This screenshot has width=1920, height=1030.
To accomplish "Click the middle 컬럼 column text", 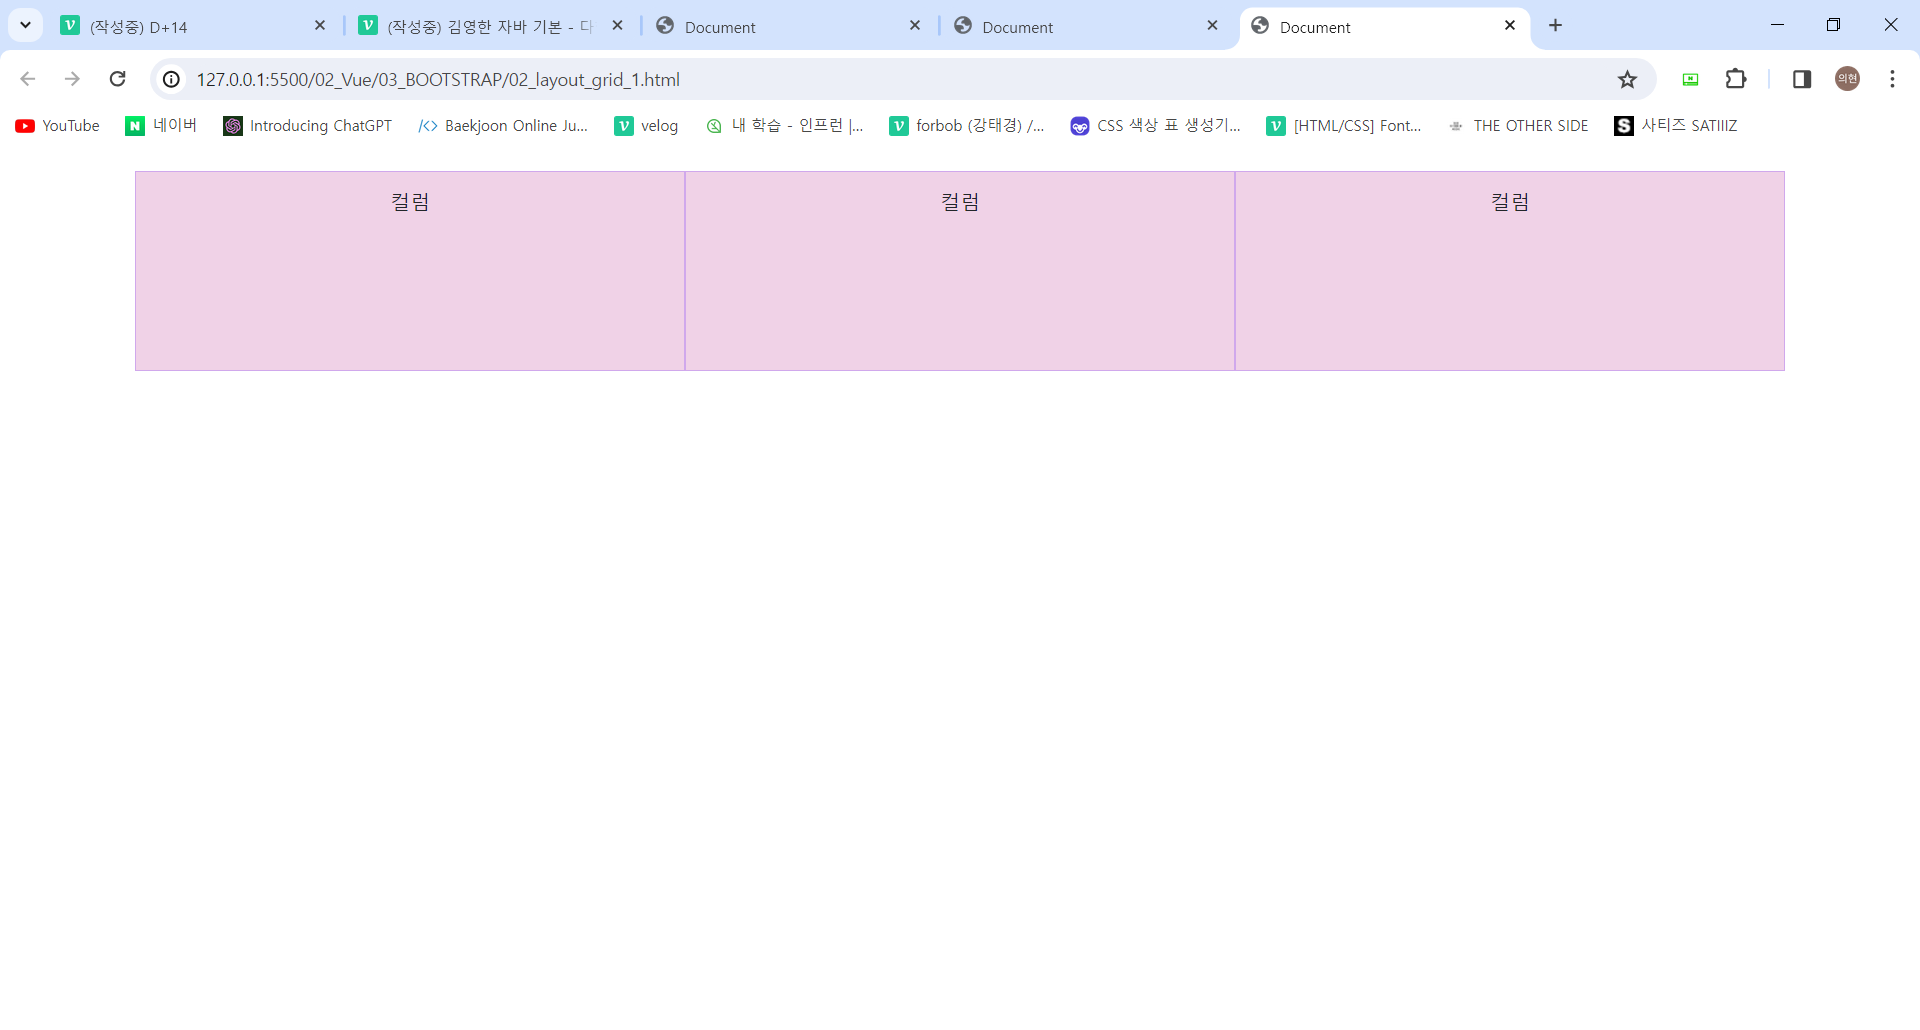I will [x=960, y=202].
